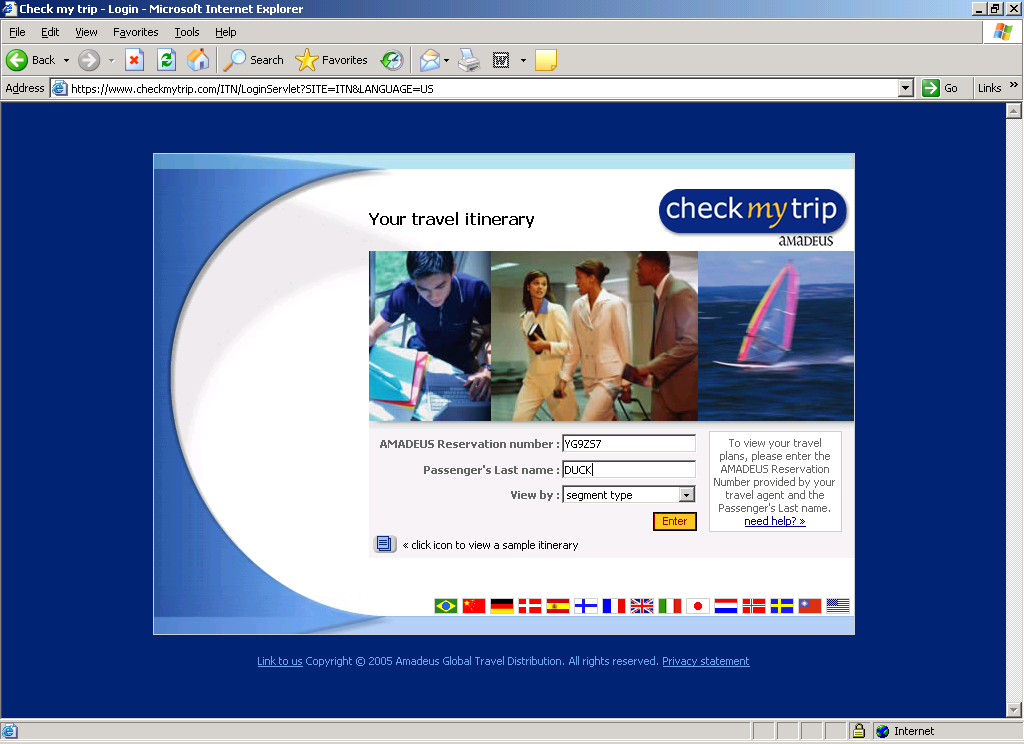Click the Links toolbar label
The image size is (1024, 744).
[x=989, y=88]
